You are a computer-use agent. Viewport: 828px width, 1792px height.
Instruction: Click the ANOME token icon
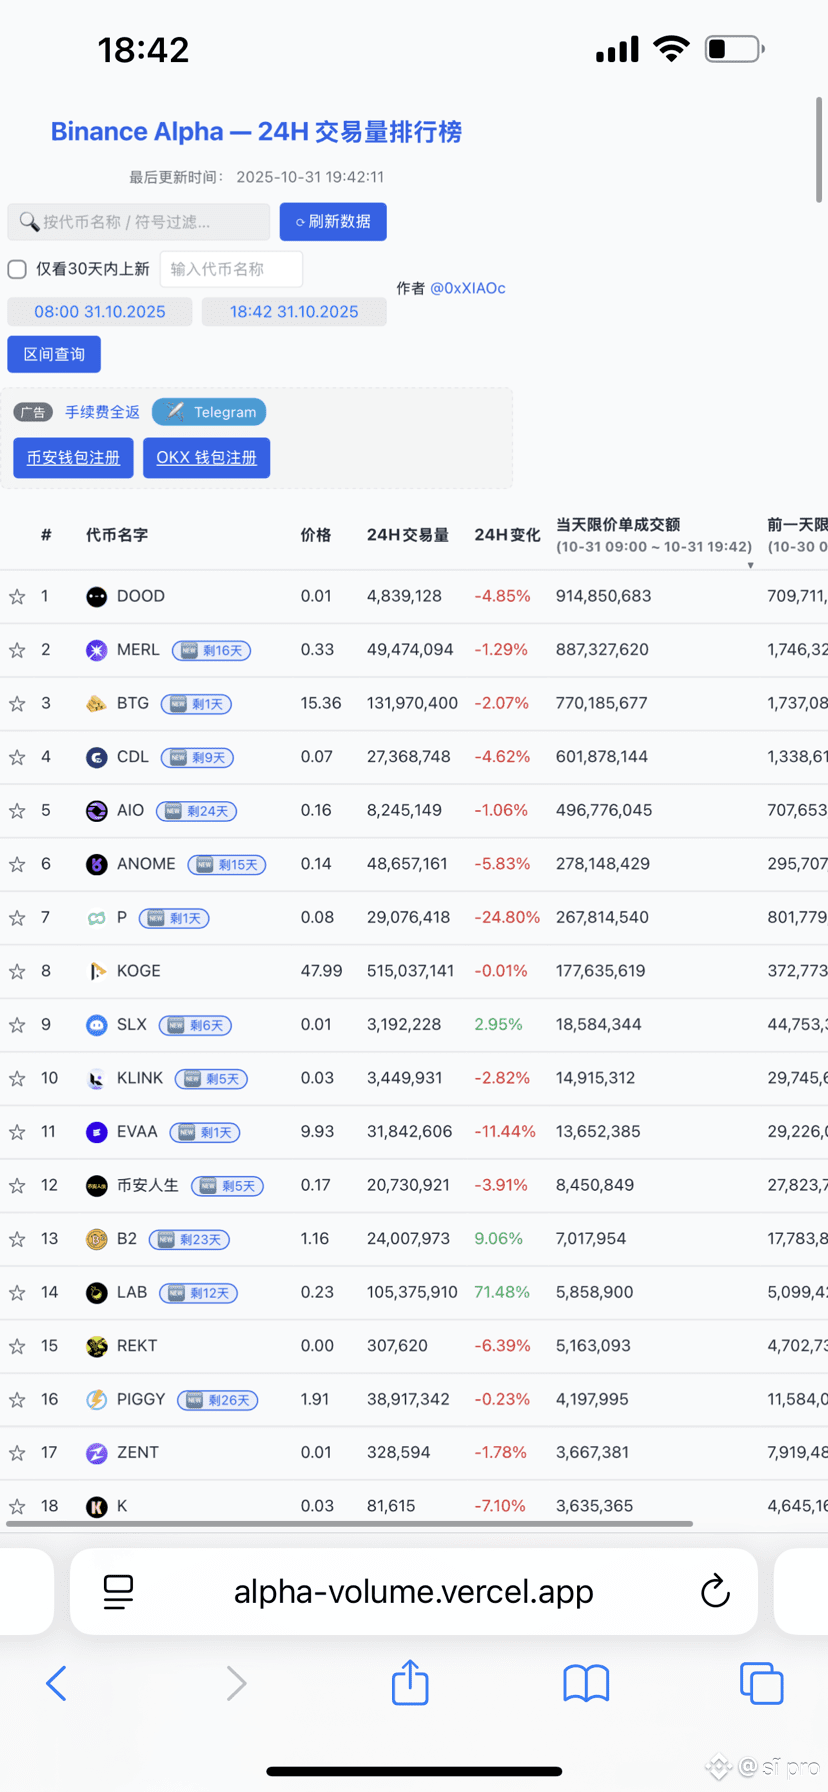coord(96,865)
